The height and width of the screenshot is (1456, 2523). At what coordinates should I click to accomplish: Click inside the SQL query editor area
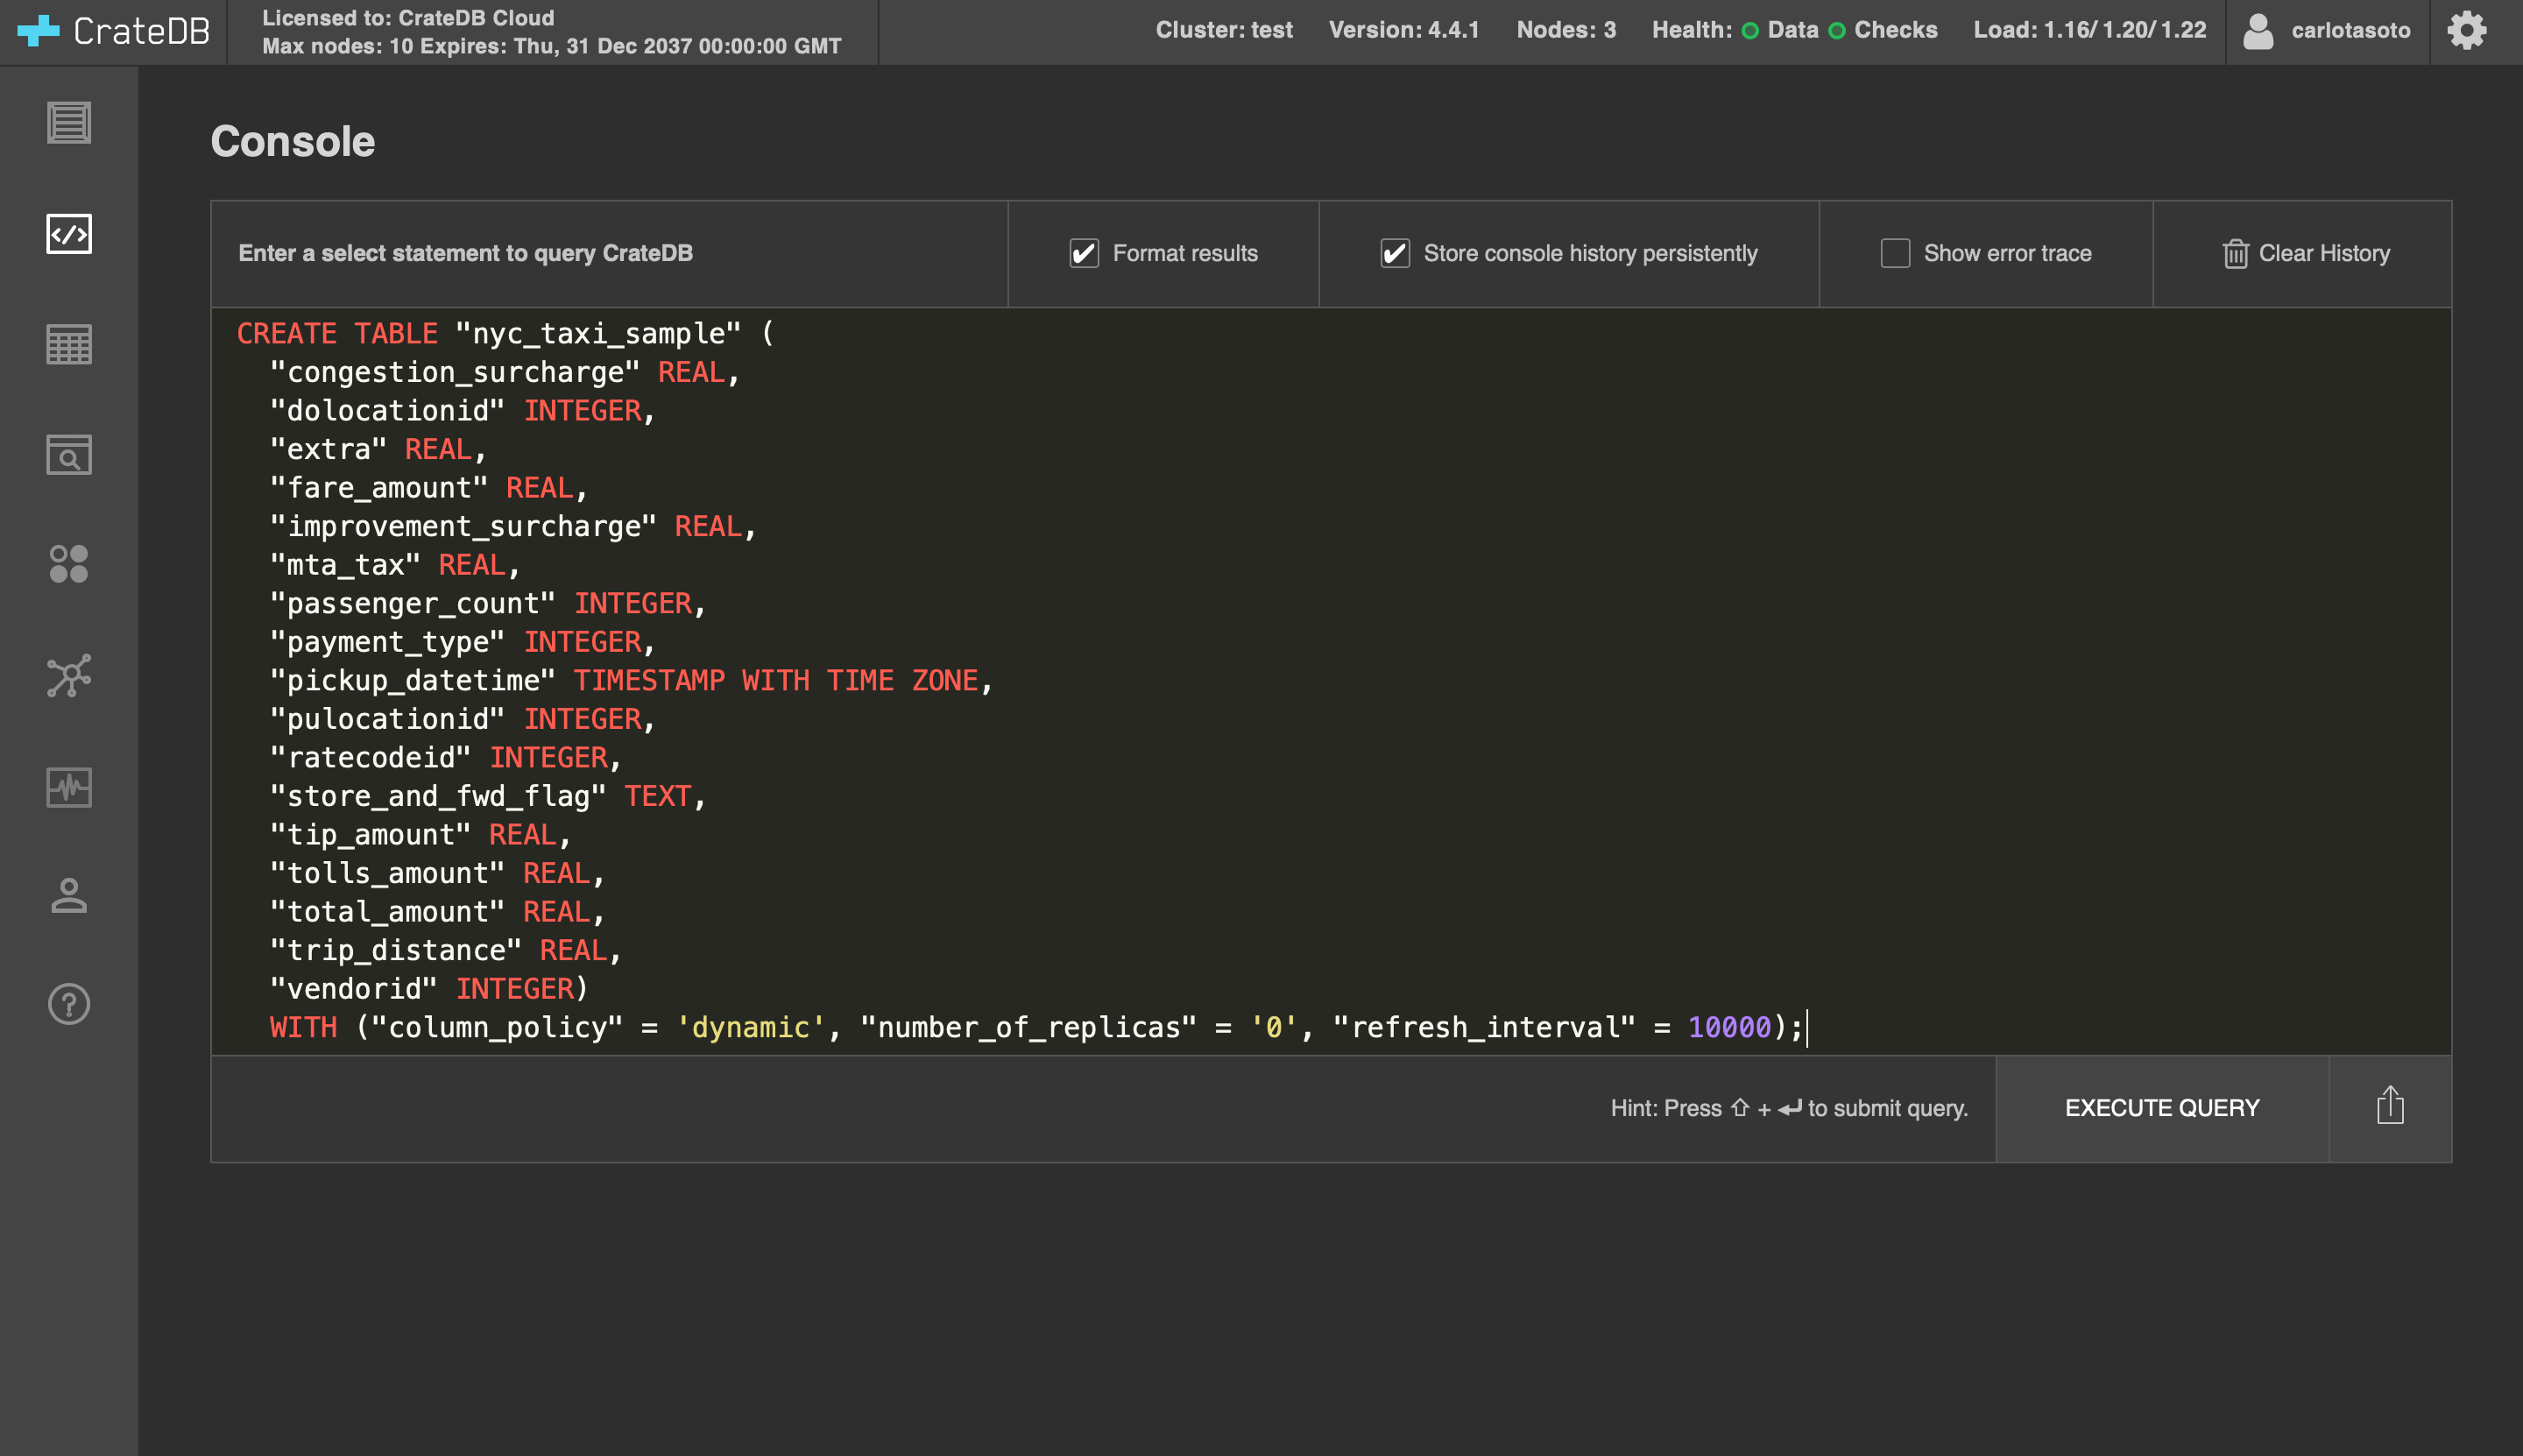(1330, 680)
